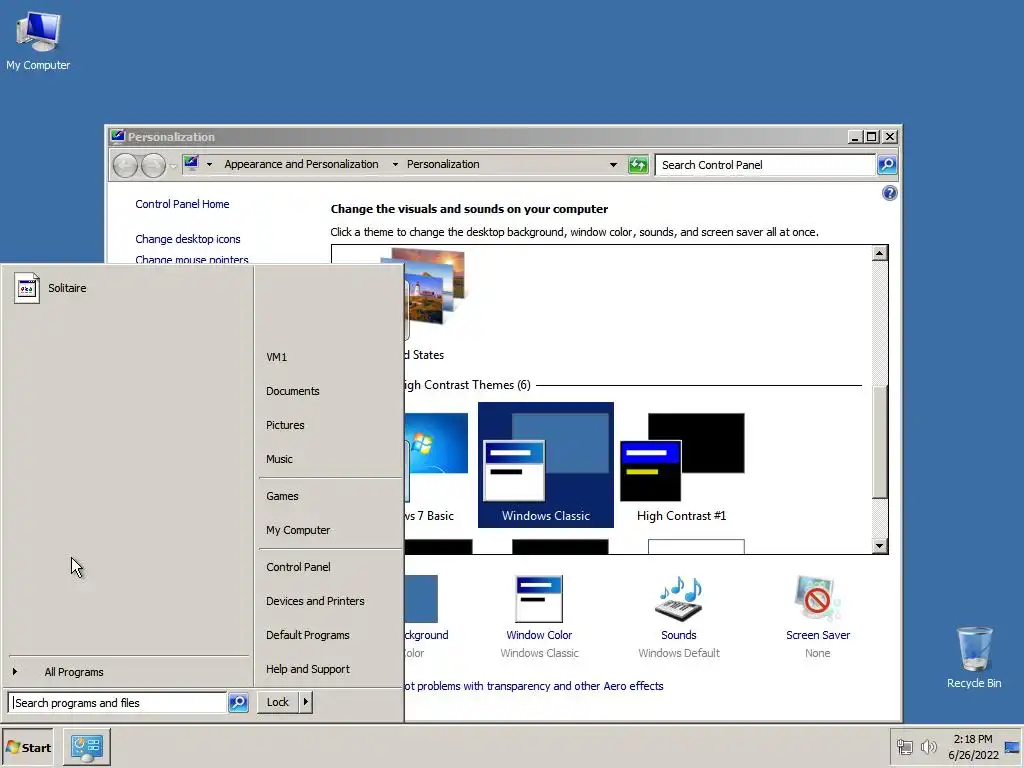This screenshot has width=1024, height=768.
Task: Open VM1 user folder in Start menu
Action: click(276, 357)
